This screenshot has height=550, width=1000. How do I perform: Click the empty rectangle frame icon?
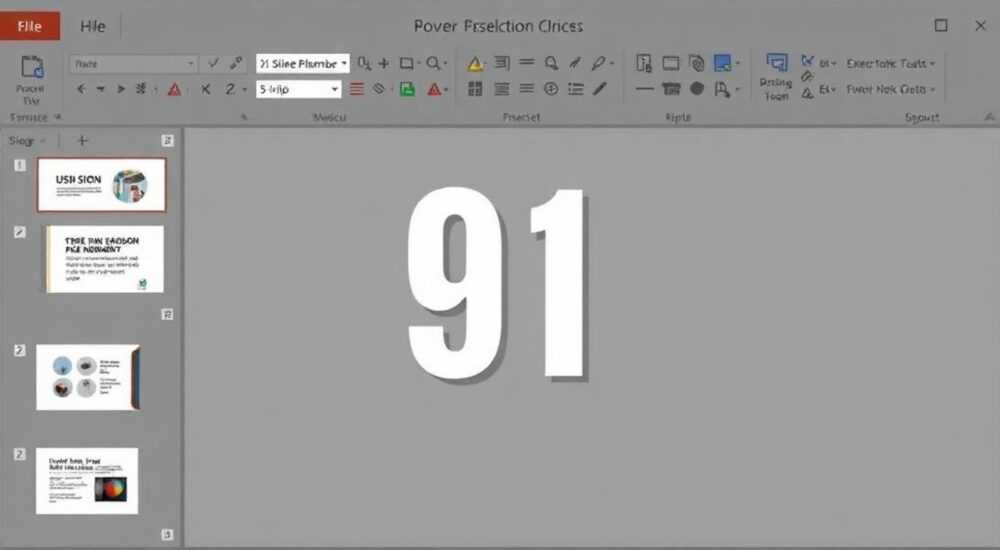[671, 63]
